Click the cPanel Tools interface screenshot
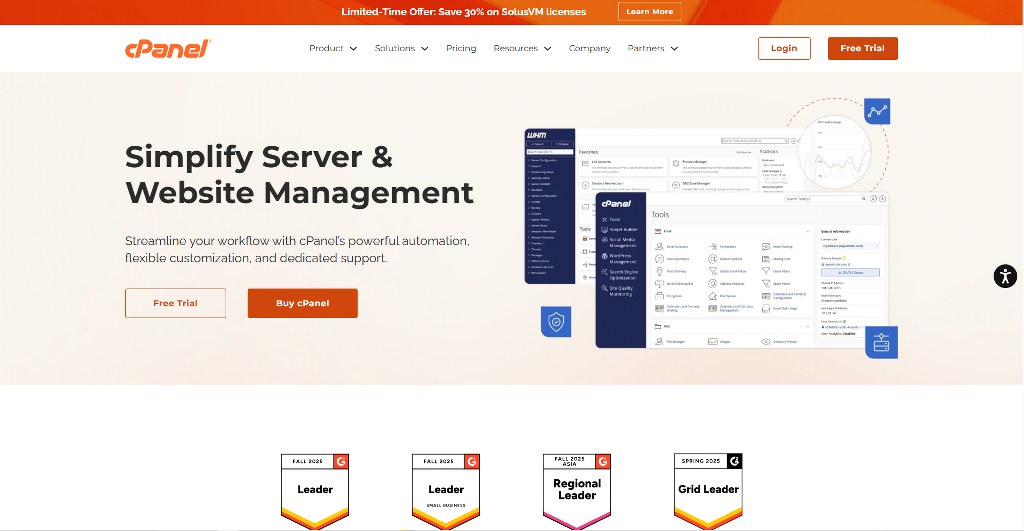 coord(742,270)
